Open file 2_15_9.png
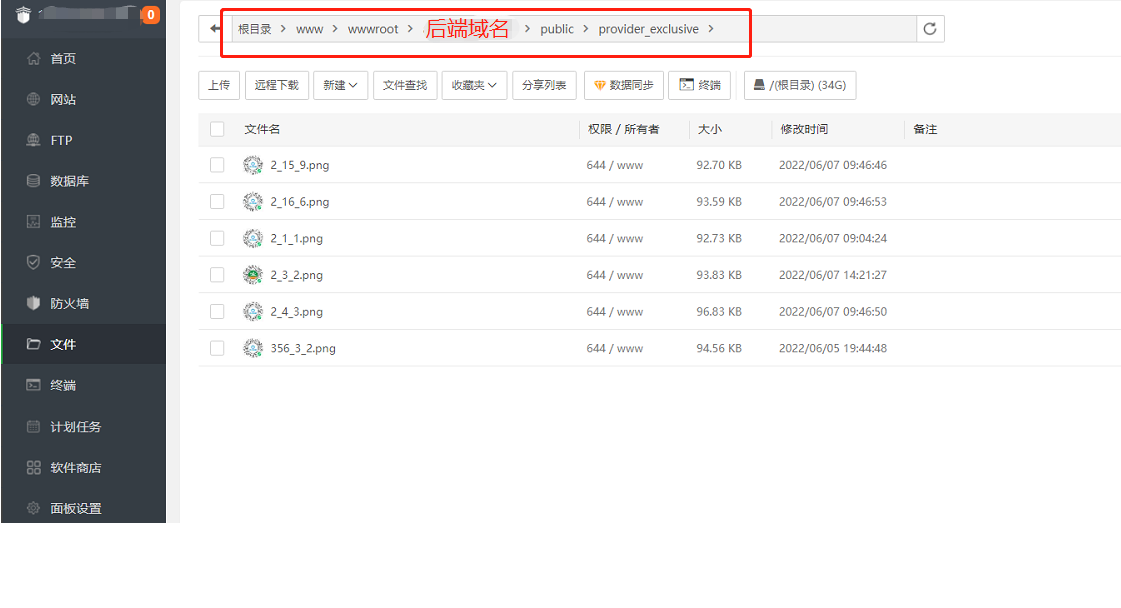 300,165
